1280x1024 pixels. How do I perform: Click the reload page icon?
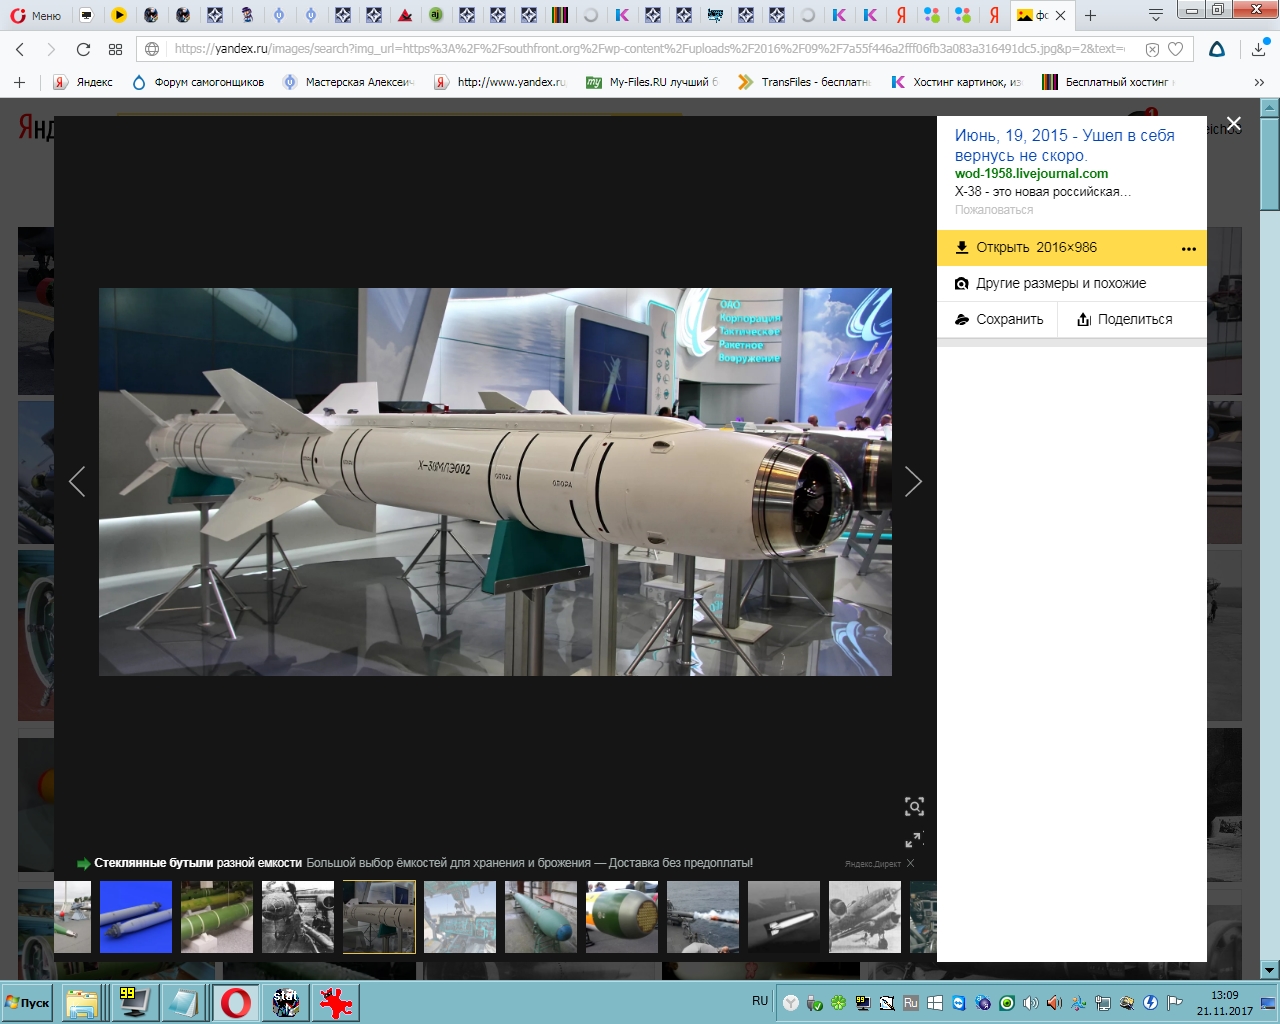(x=83, y=49)
